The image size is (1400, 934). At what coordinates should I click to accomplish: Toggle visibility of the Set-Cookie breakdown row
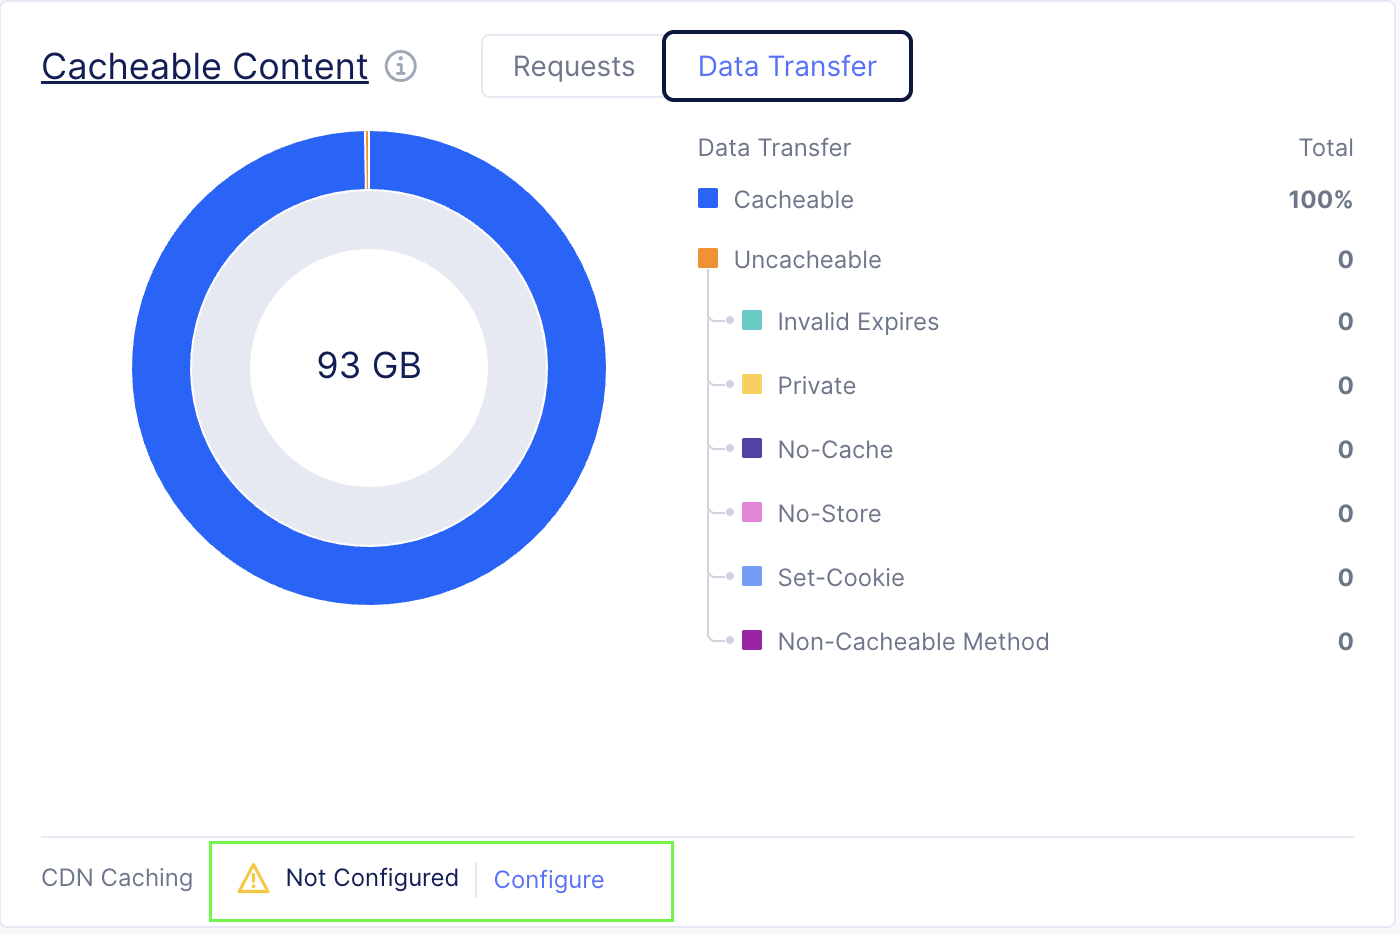pos(840,577)
